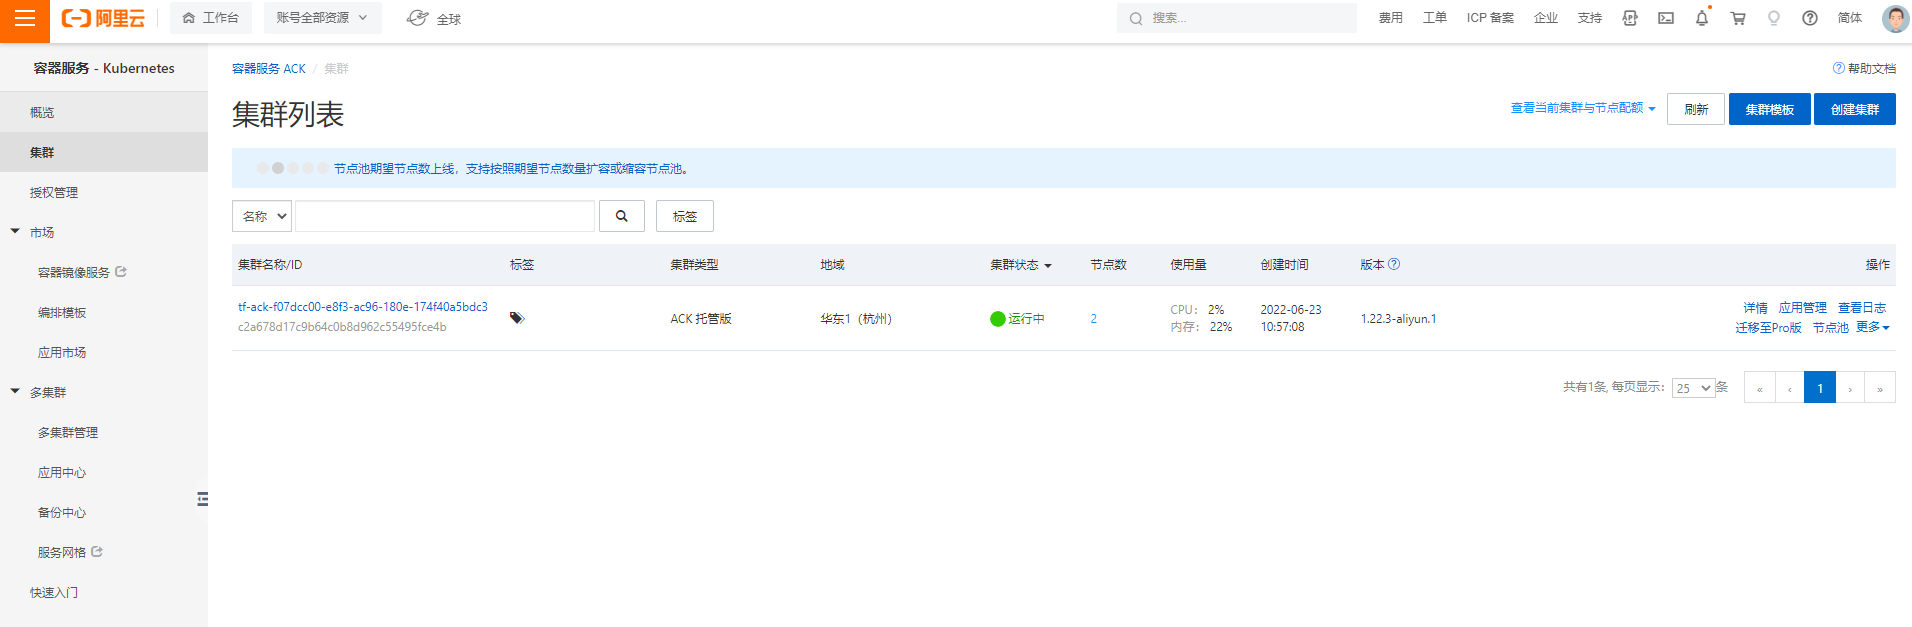Viewport: 1912px width, 627px height.
Task: Open the page size 25 dropdown
Action: (x=1693, y=388)
